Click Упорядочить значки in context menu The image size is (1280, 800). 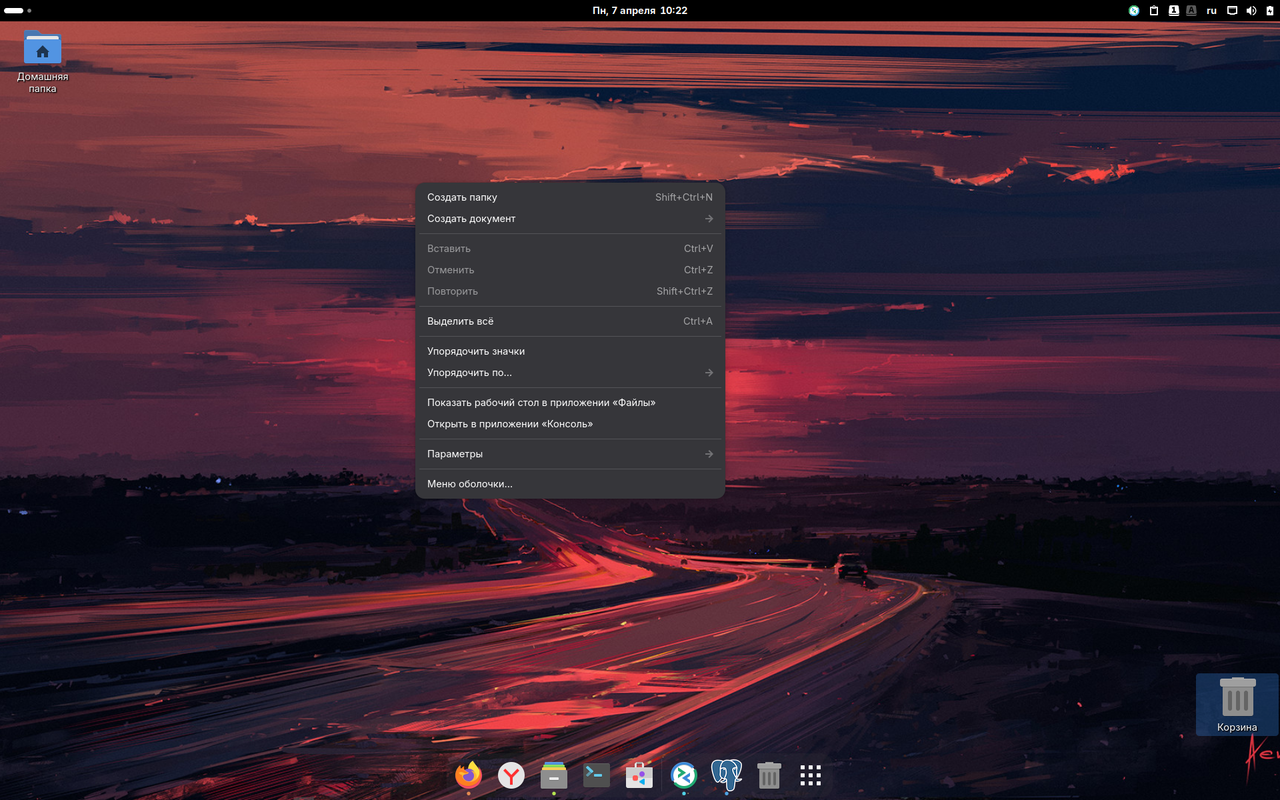coord(570,351)
